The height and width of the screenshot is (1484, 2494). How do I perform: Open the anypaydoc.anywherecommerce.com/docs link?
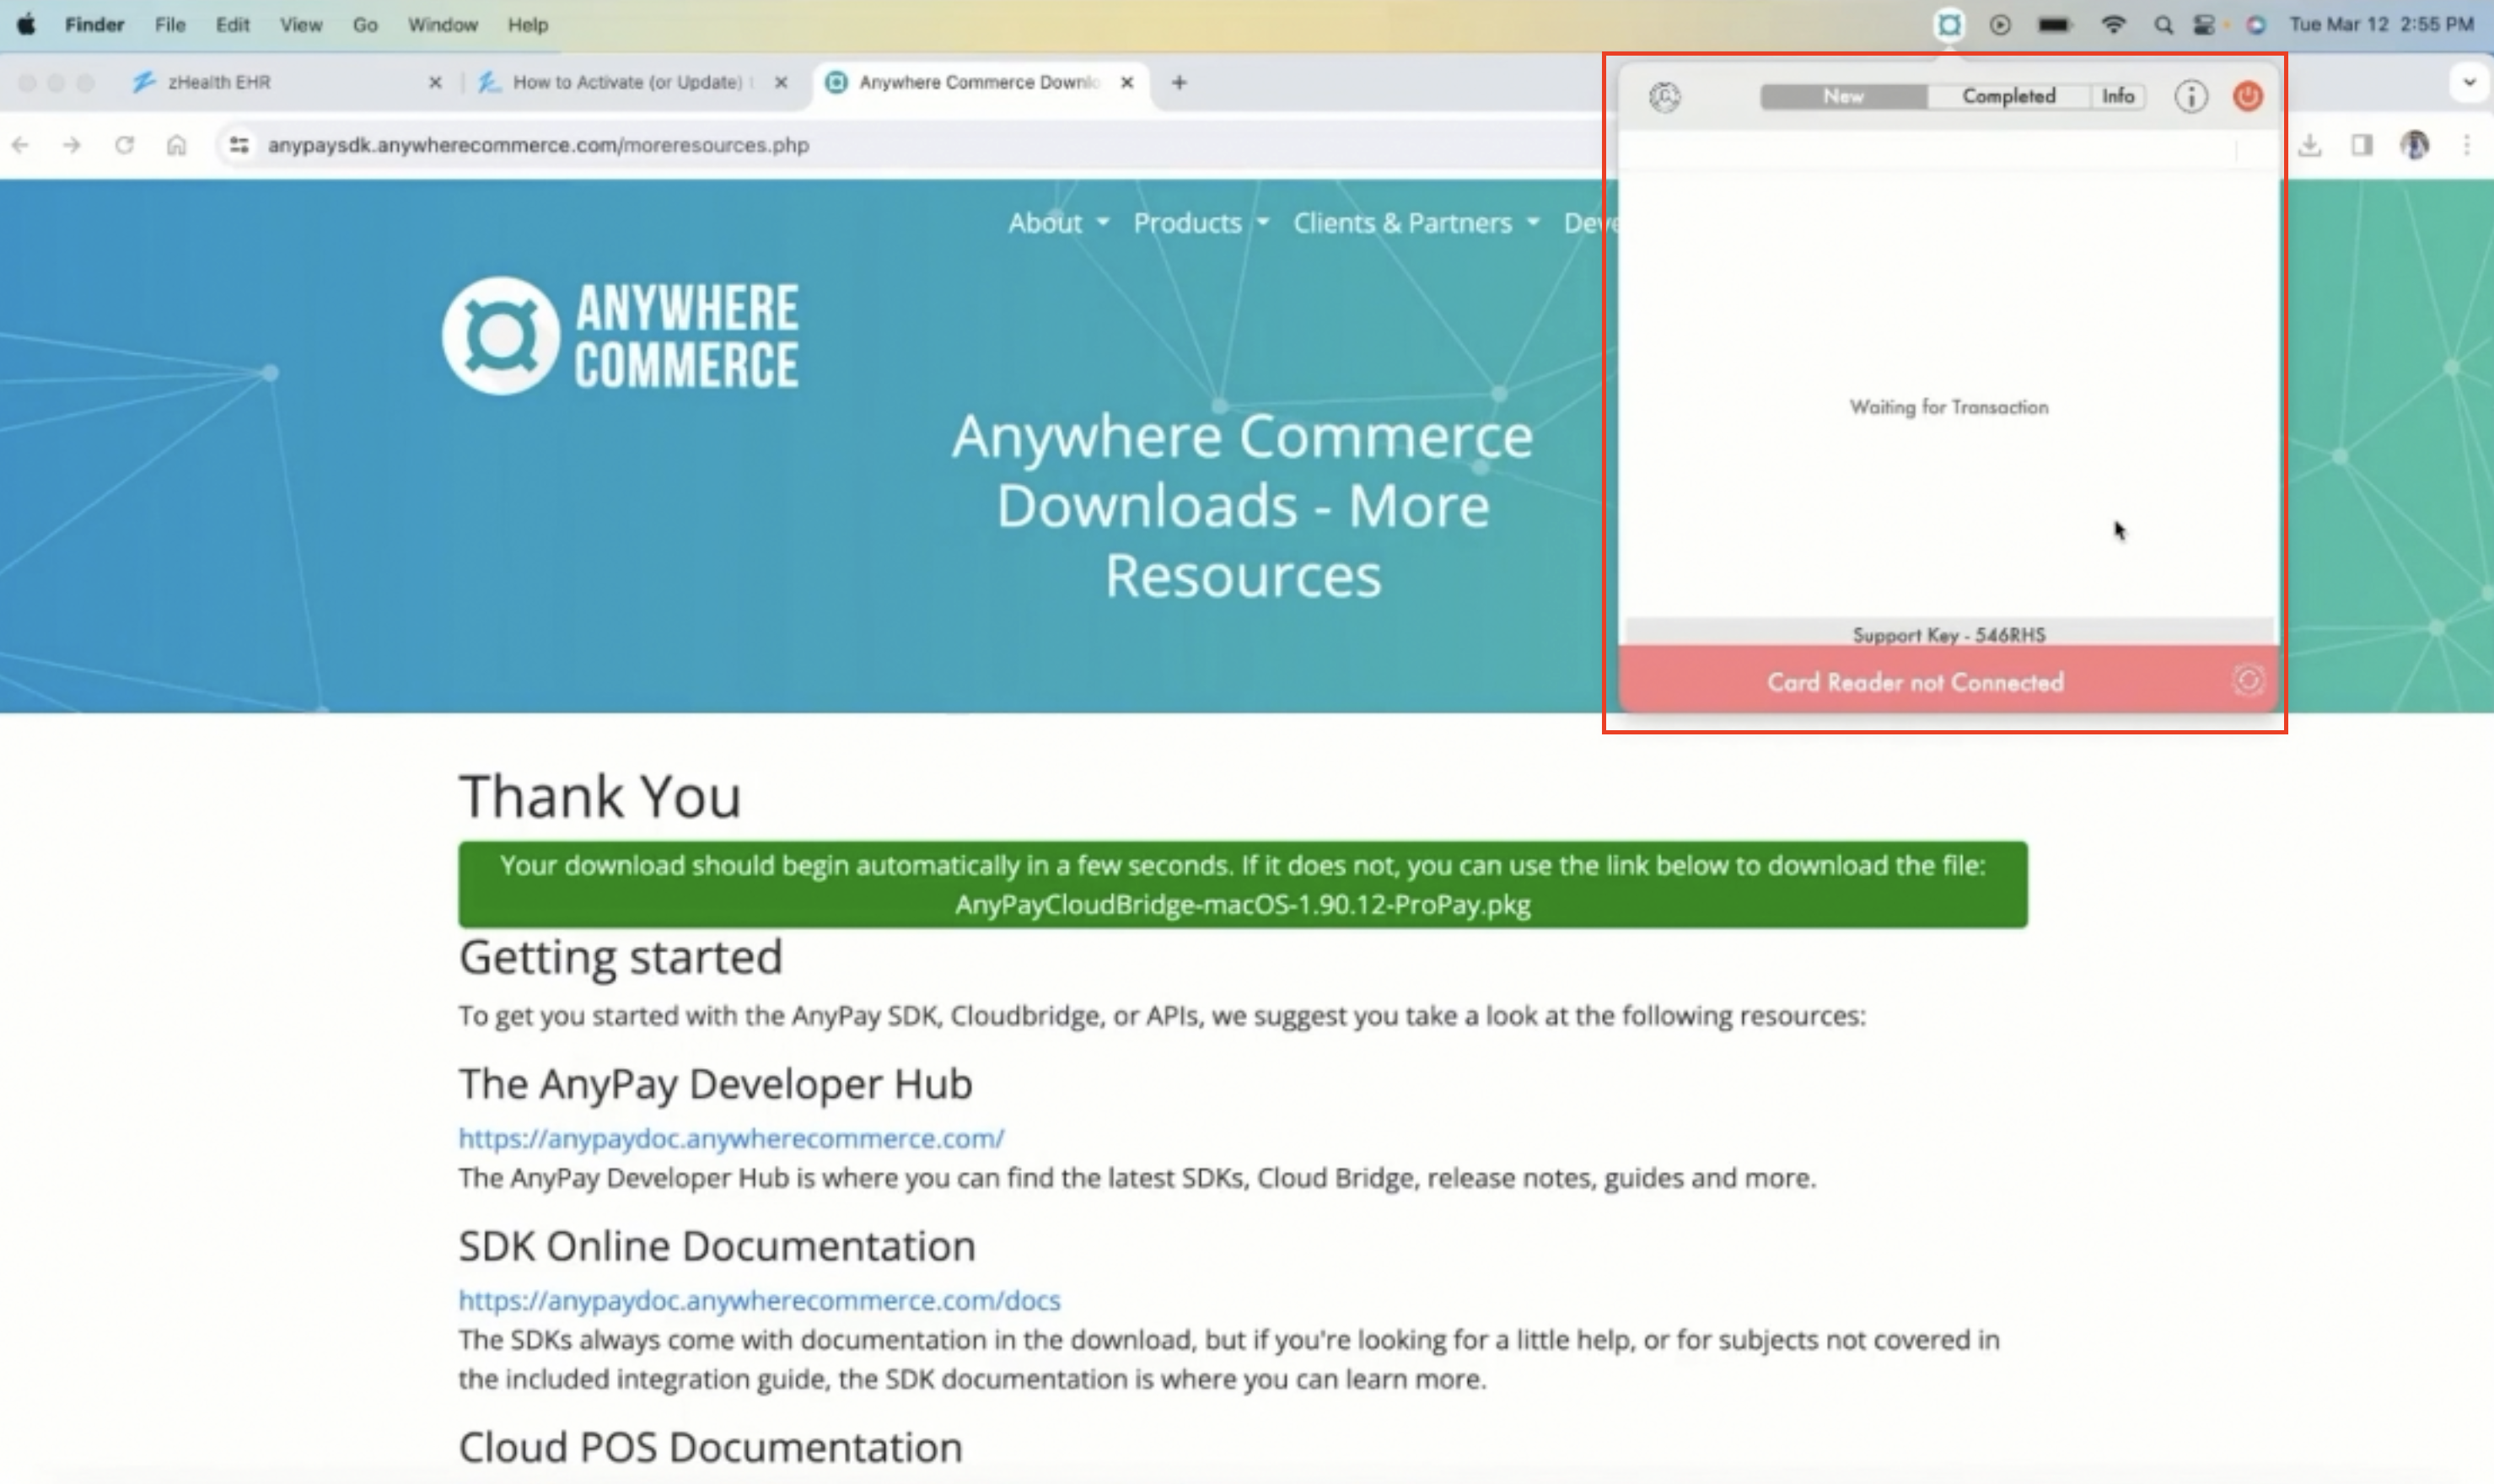coord(759,1300)
